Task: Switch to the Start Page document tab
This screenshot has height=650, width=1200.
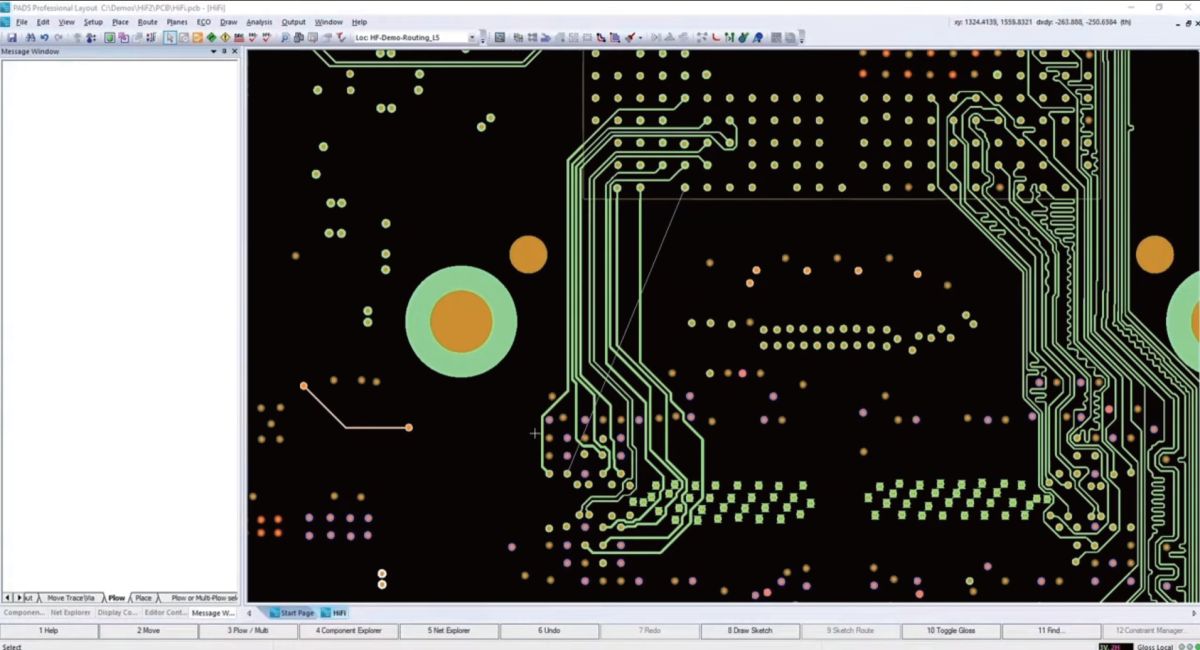Action: pos(291,613)
